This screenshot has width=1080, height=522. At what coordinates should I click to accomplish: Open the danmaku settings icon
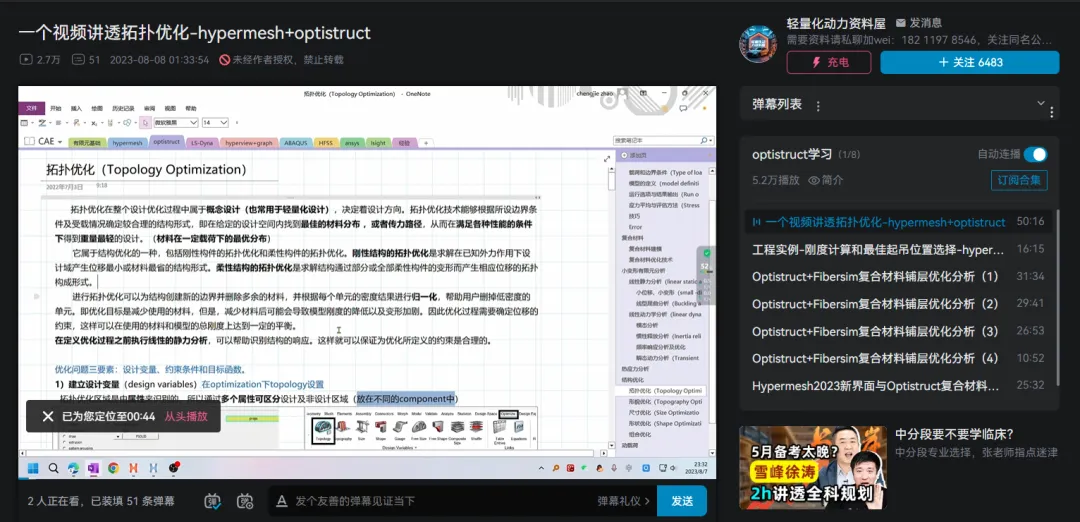click(245, 501)
